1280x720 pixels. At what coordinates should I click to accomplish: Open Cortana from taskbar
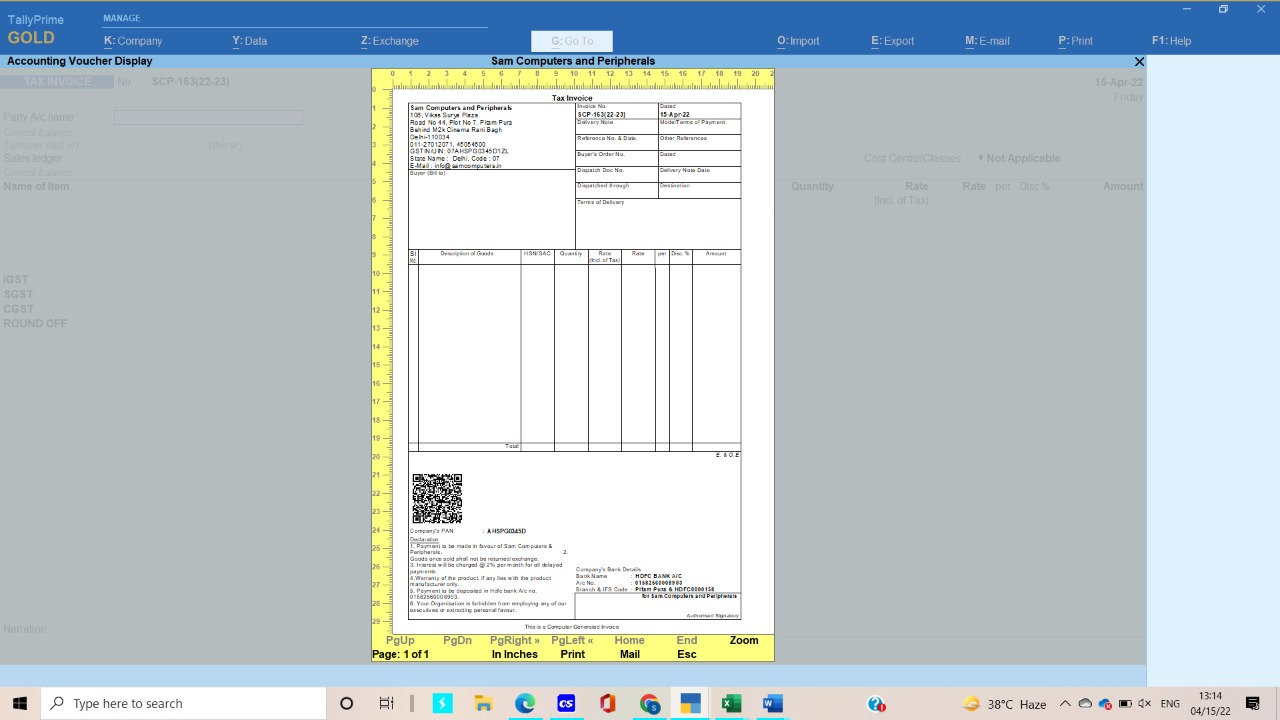pos(346,703)
